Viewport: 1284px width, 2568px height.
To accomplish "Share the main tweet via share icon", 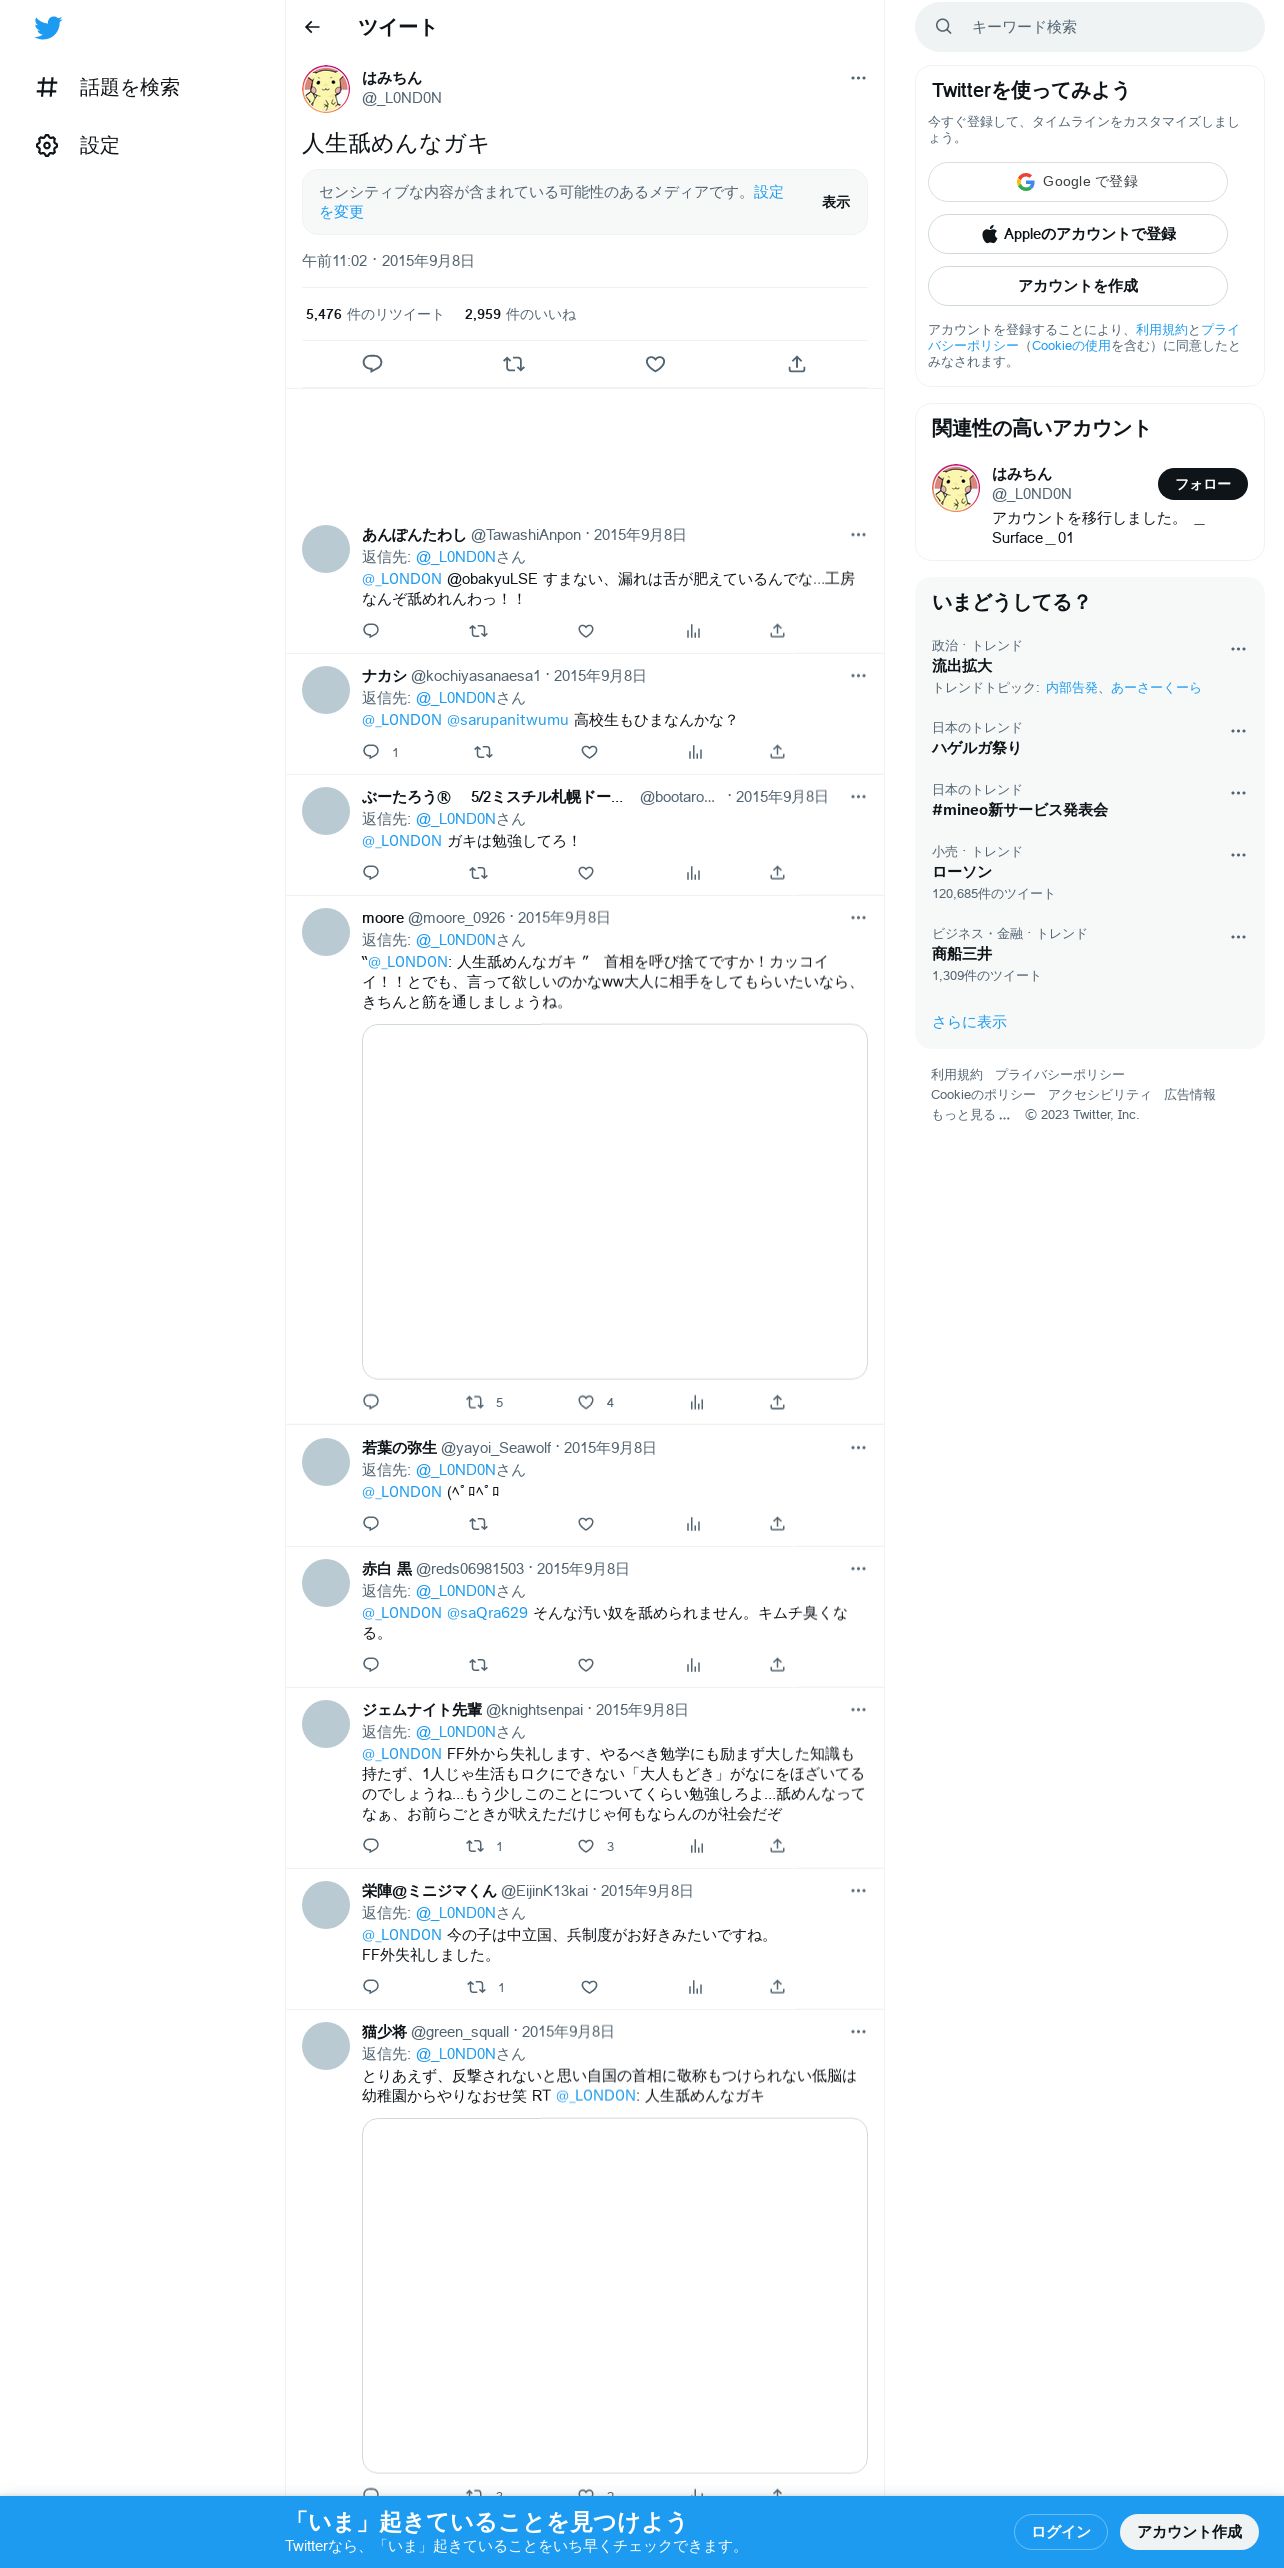I will click(x=797, y=364).
